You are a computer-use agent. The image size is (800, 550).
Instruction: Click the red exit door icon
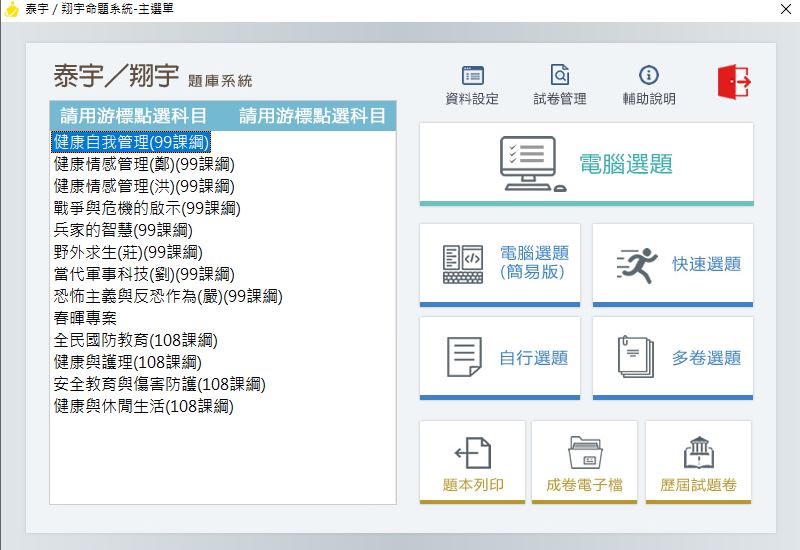click(733, 82)
